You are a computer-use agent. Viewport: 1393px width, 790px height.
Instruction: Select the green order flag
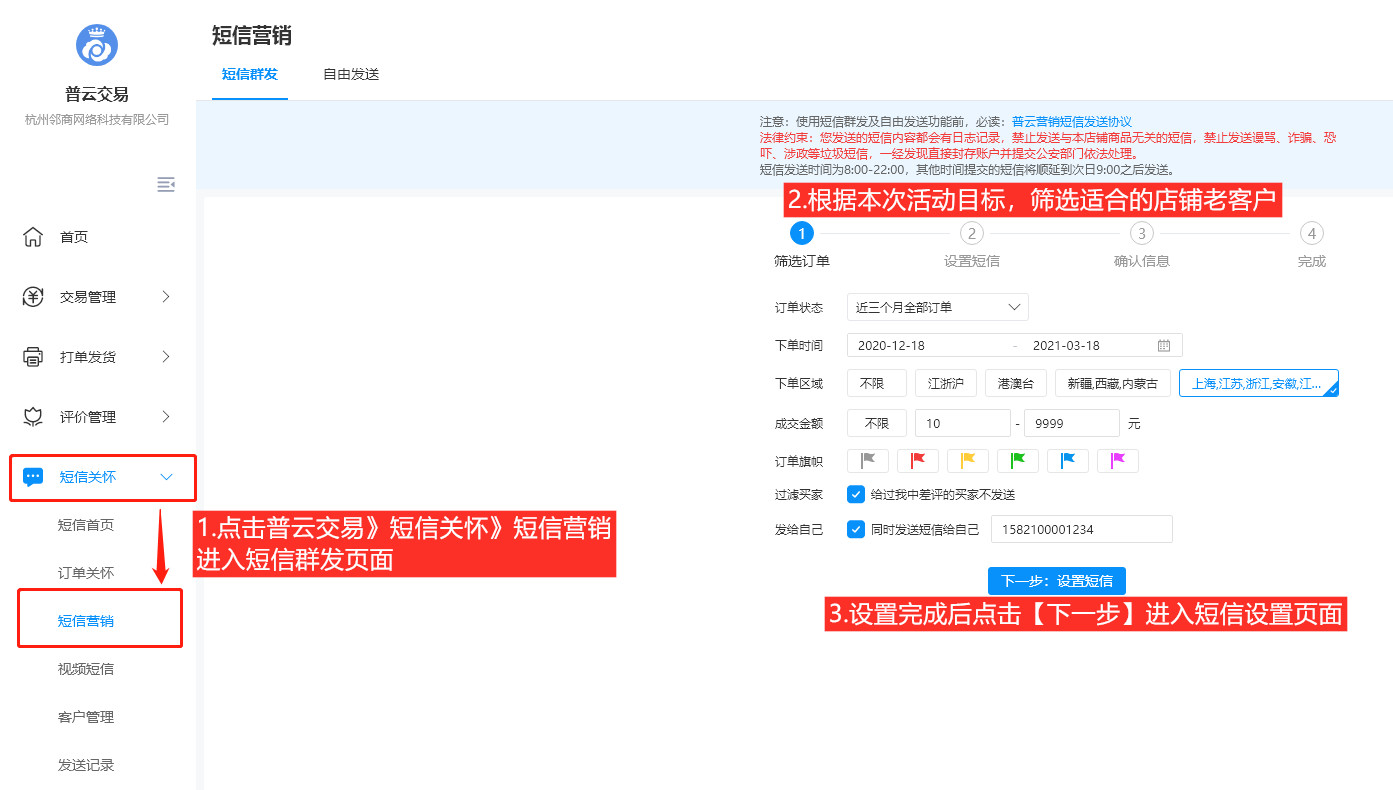pyautogui.click(x=1018, y=461)
